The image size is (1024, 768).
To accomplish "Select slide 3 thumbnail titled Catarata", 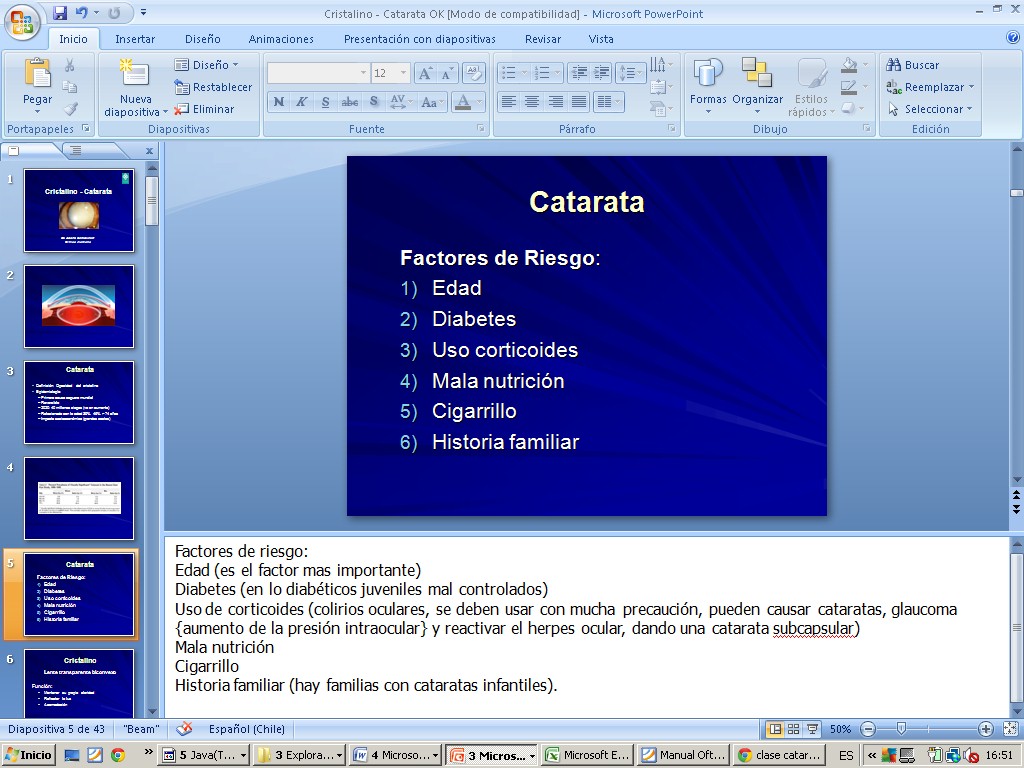I will point(79,402).
